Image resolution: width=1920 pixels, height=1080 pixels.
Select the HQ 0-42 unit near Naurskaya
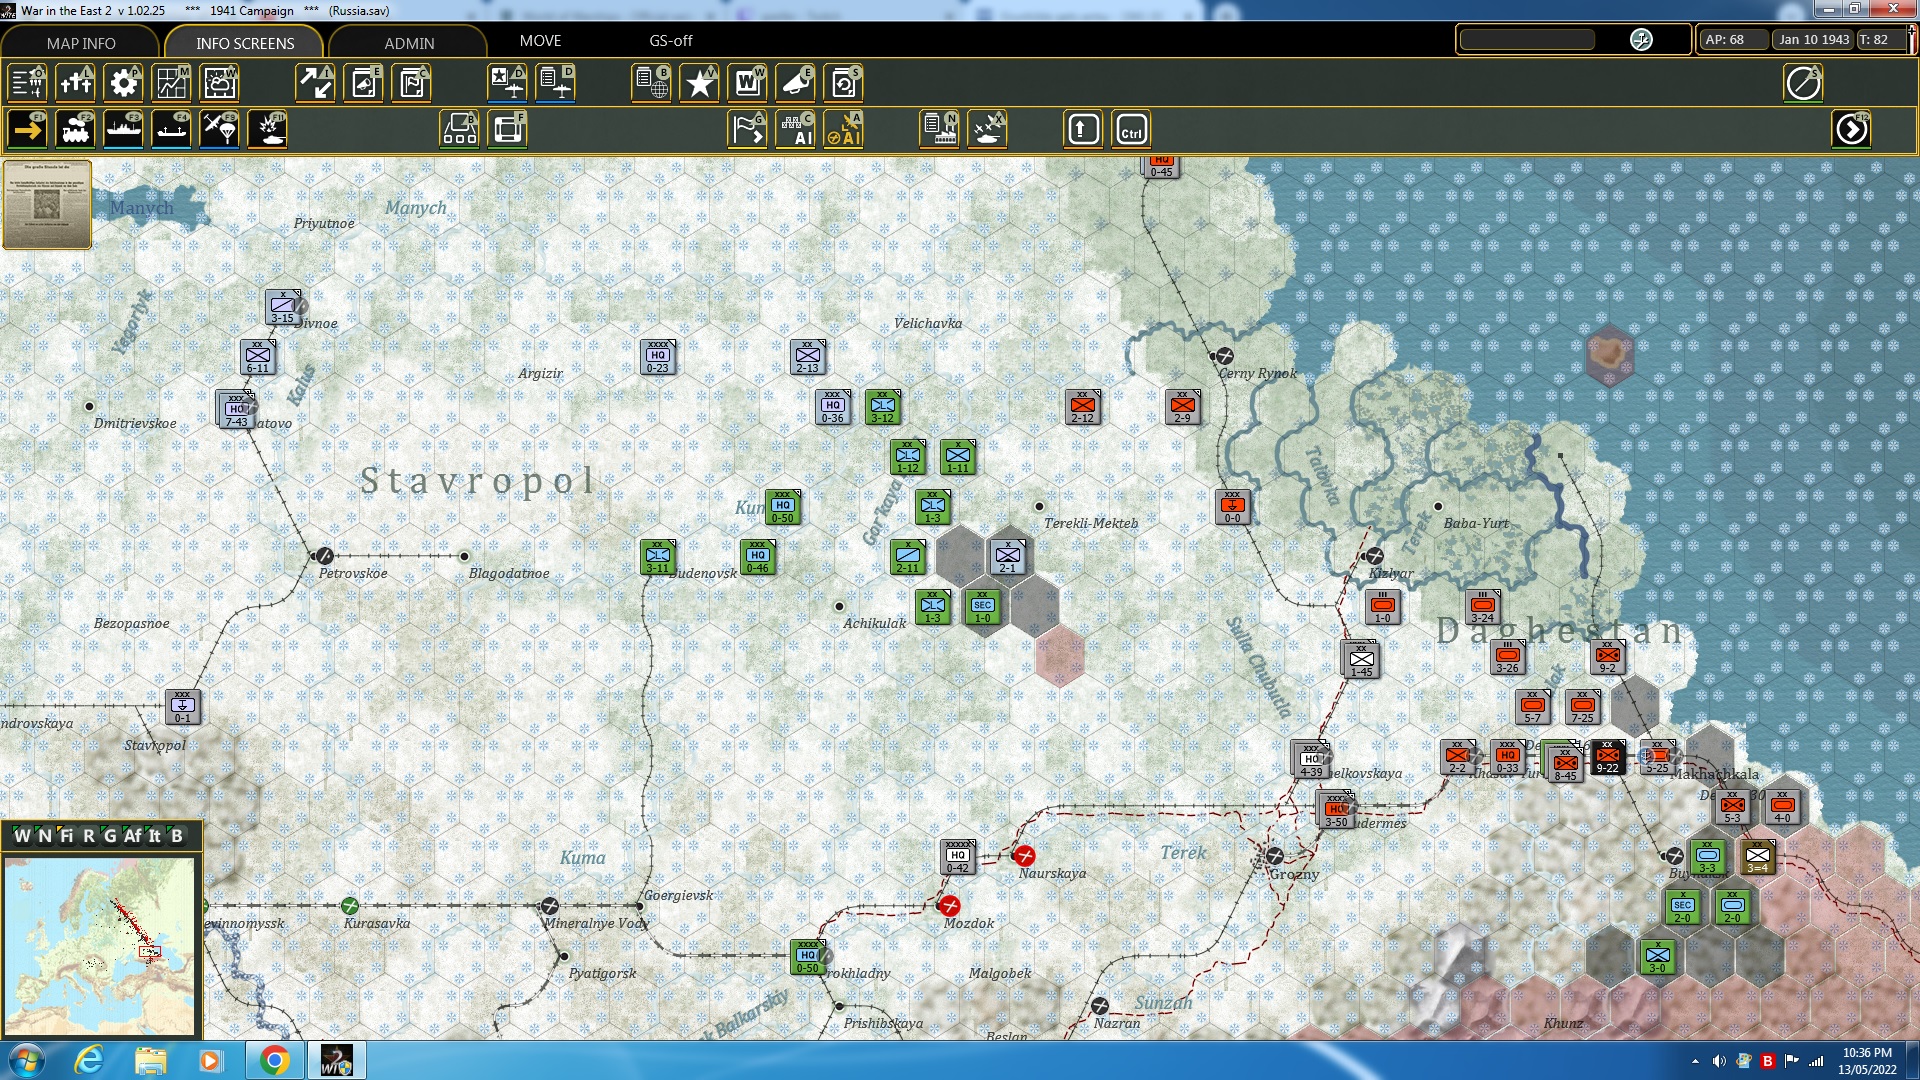tap(958, 857)
